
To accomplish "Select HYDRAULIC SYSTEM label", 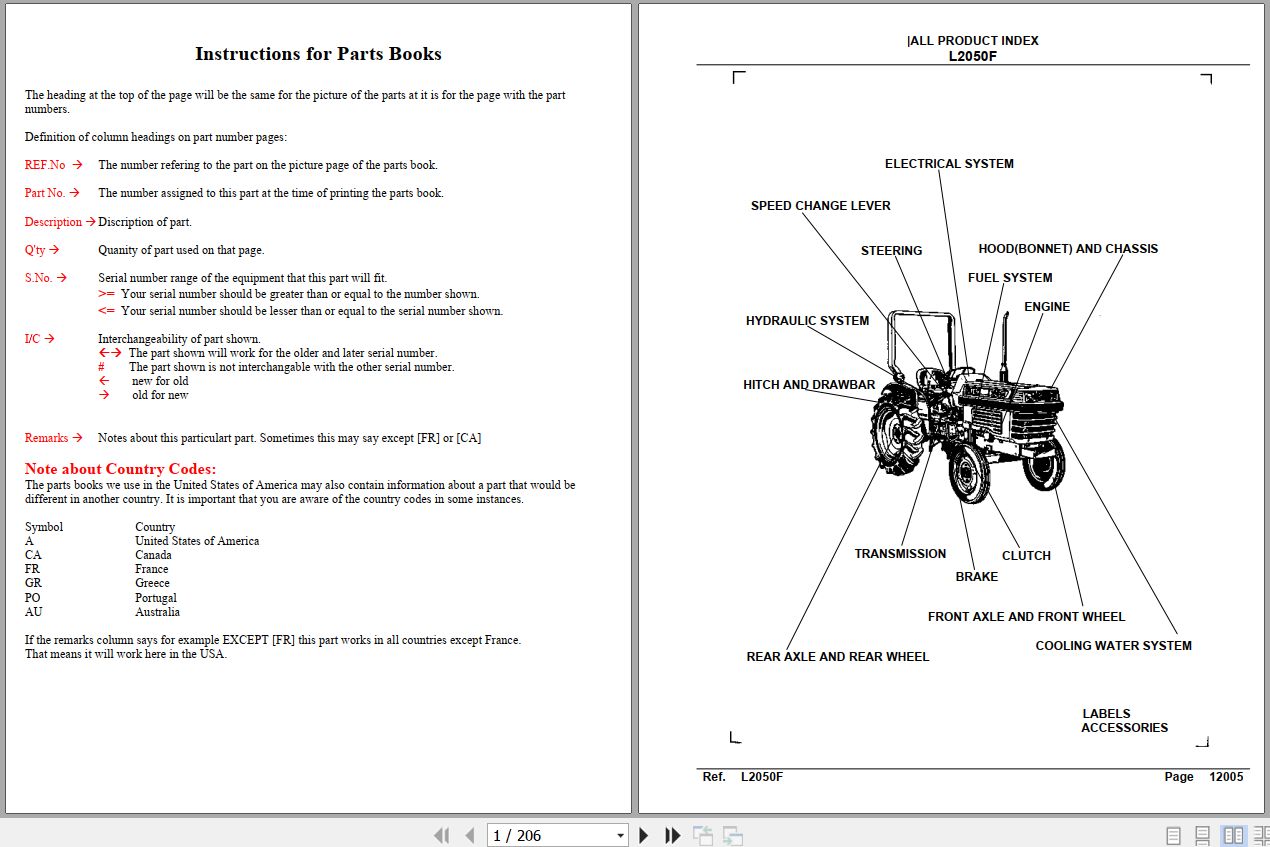I will point(808,321).
